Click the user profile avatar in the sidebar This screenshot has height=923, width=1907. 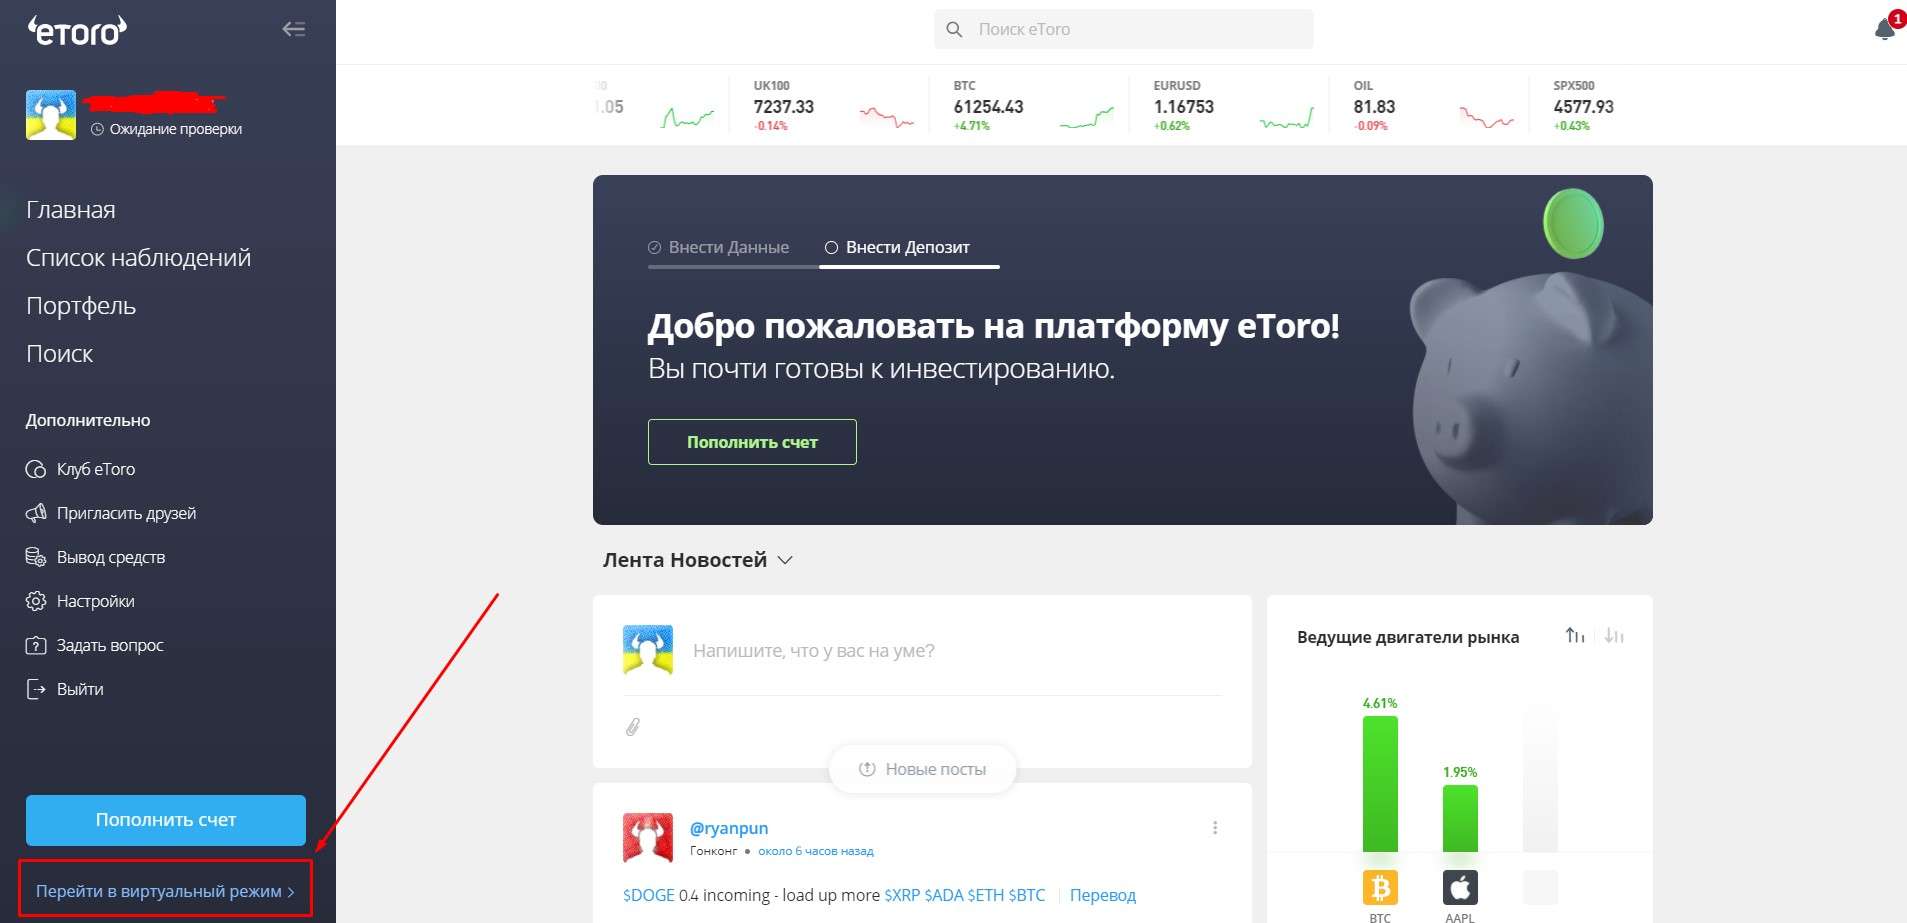point(51,115)
